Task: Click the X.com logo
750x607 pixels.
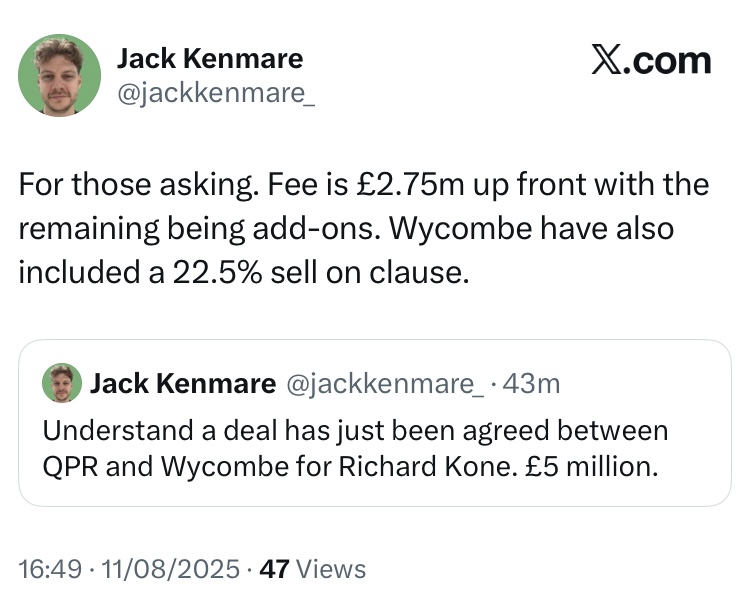Action: [x=650, y=61]
